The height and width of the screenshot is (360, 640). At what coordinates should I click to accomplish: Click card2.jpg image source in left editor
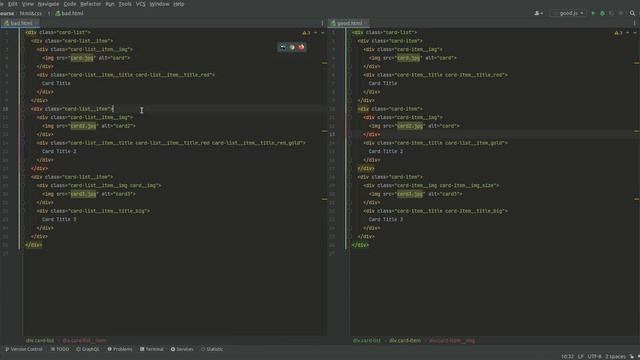[x=83, y=126]
